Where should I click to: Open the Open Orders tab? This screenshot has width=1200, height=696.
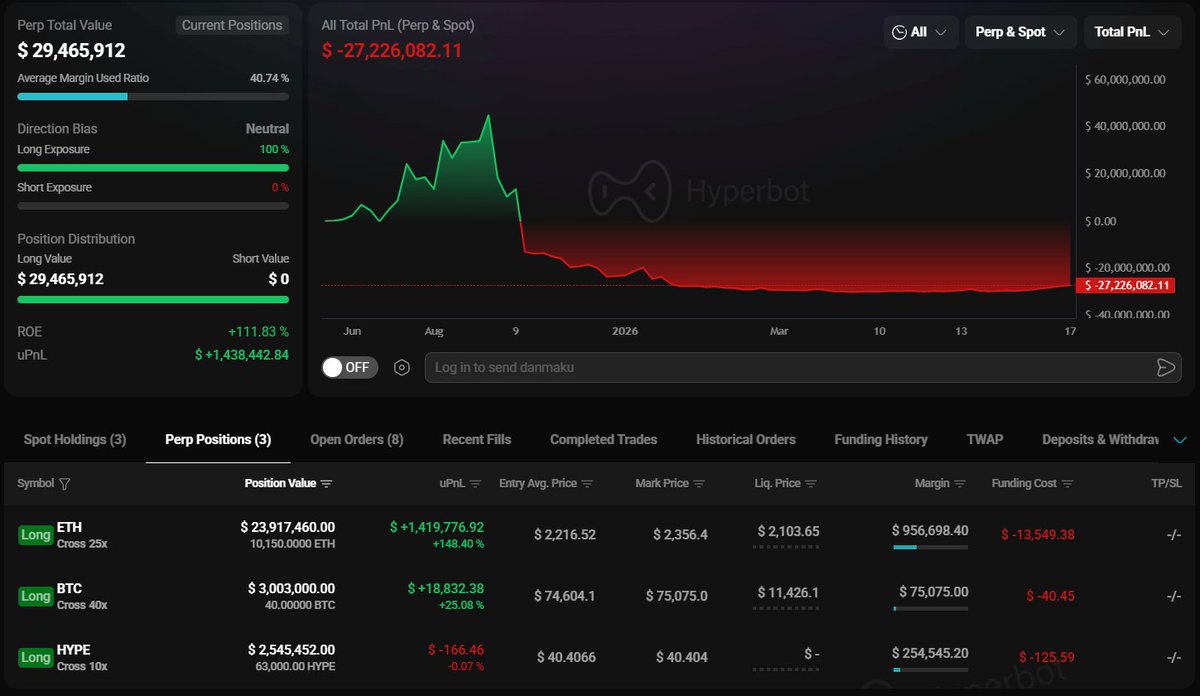357,439
